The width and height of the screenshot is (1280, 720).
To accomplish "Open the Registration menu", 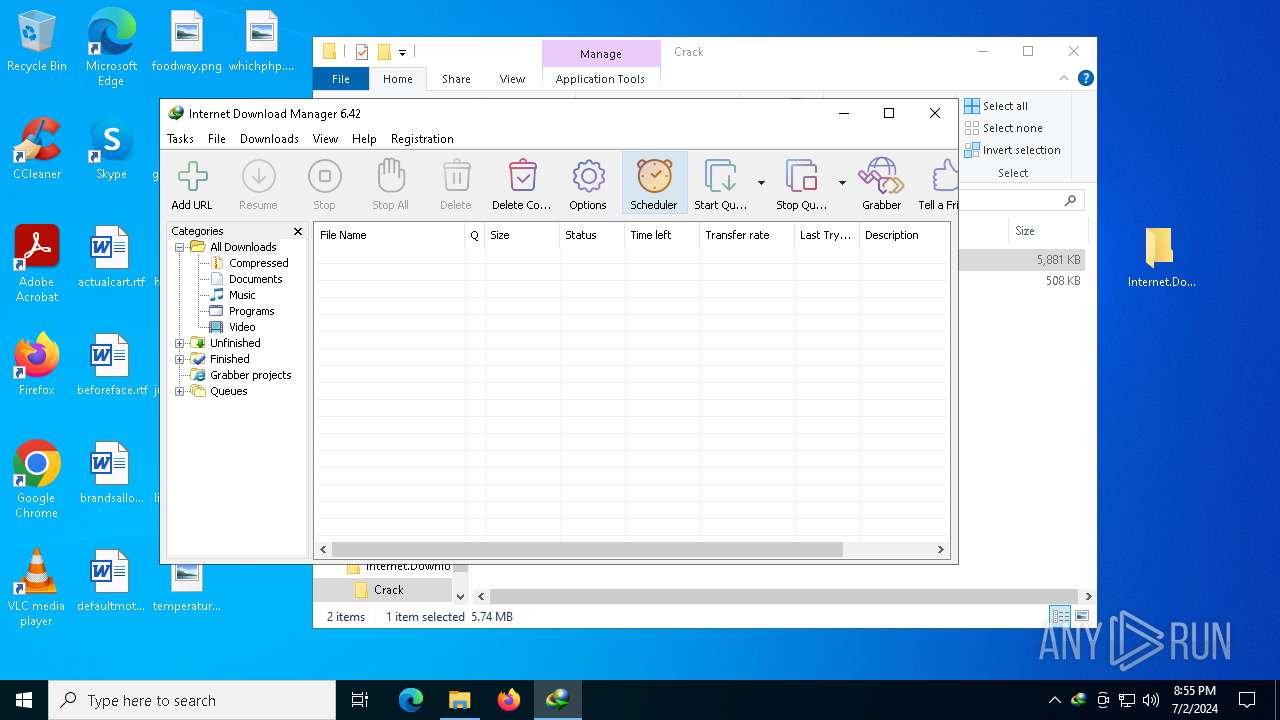I will 422,139.
